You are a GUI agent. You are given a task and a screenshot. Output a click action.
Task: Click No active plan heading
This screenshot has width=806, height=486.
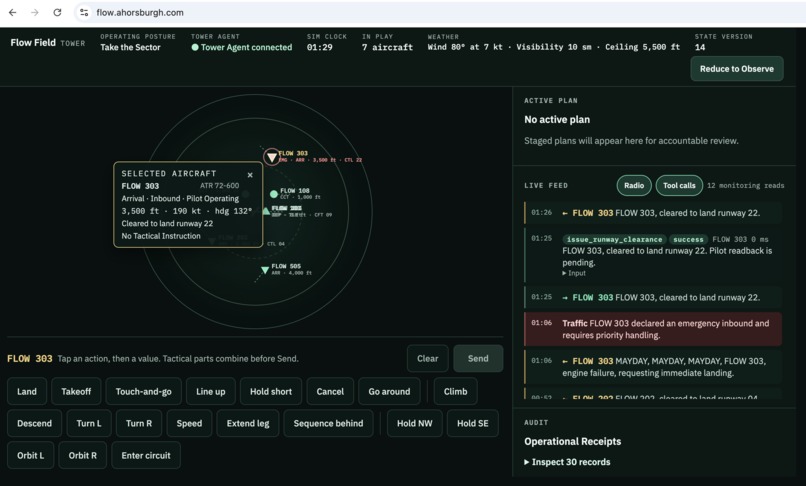tap(557, 119)
